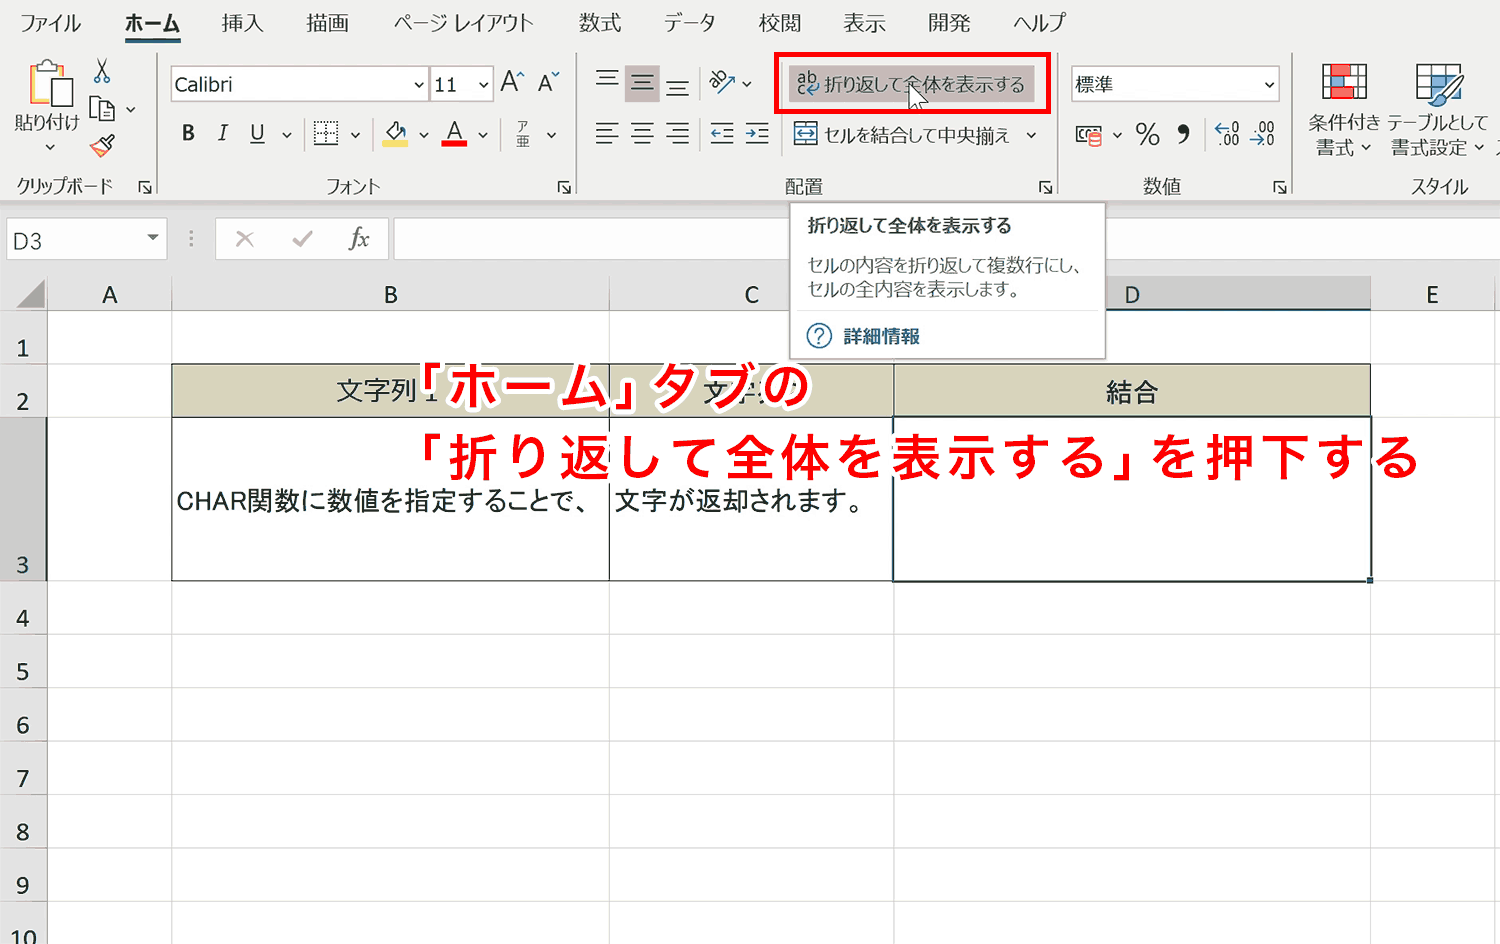Viewport: 1500px width, 944px height.
Task: Open the clipboard (クリップボード) dialog launcher
Action: [145, 187]
